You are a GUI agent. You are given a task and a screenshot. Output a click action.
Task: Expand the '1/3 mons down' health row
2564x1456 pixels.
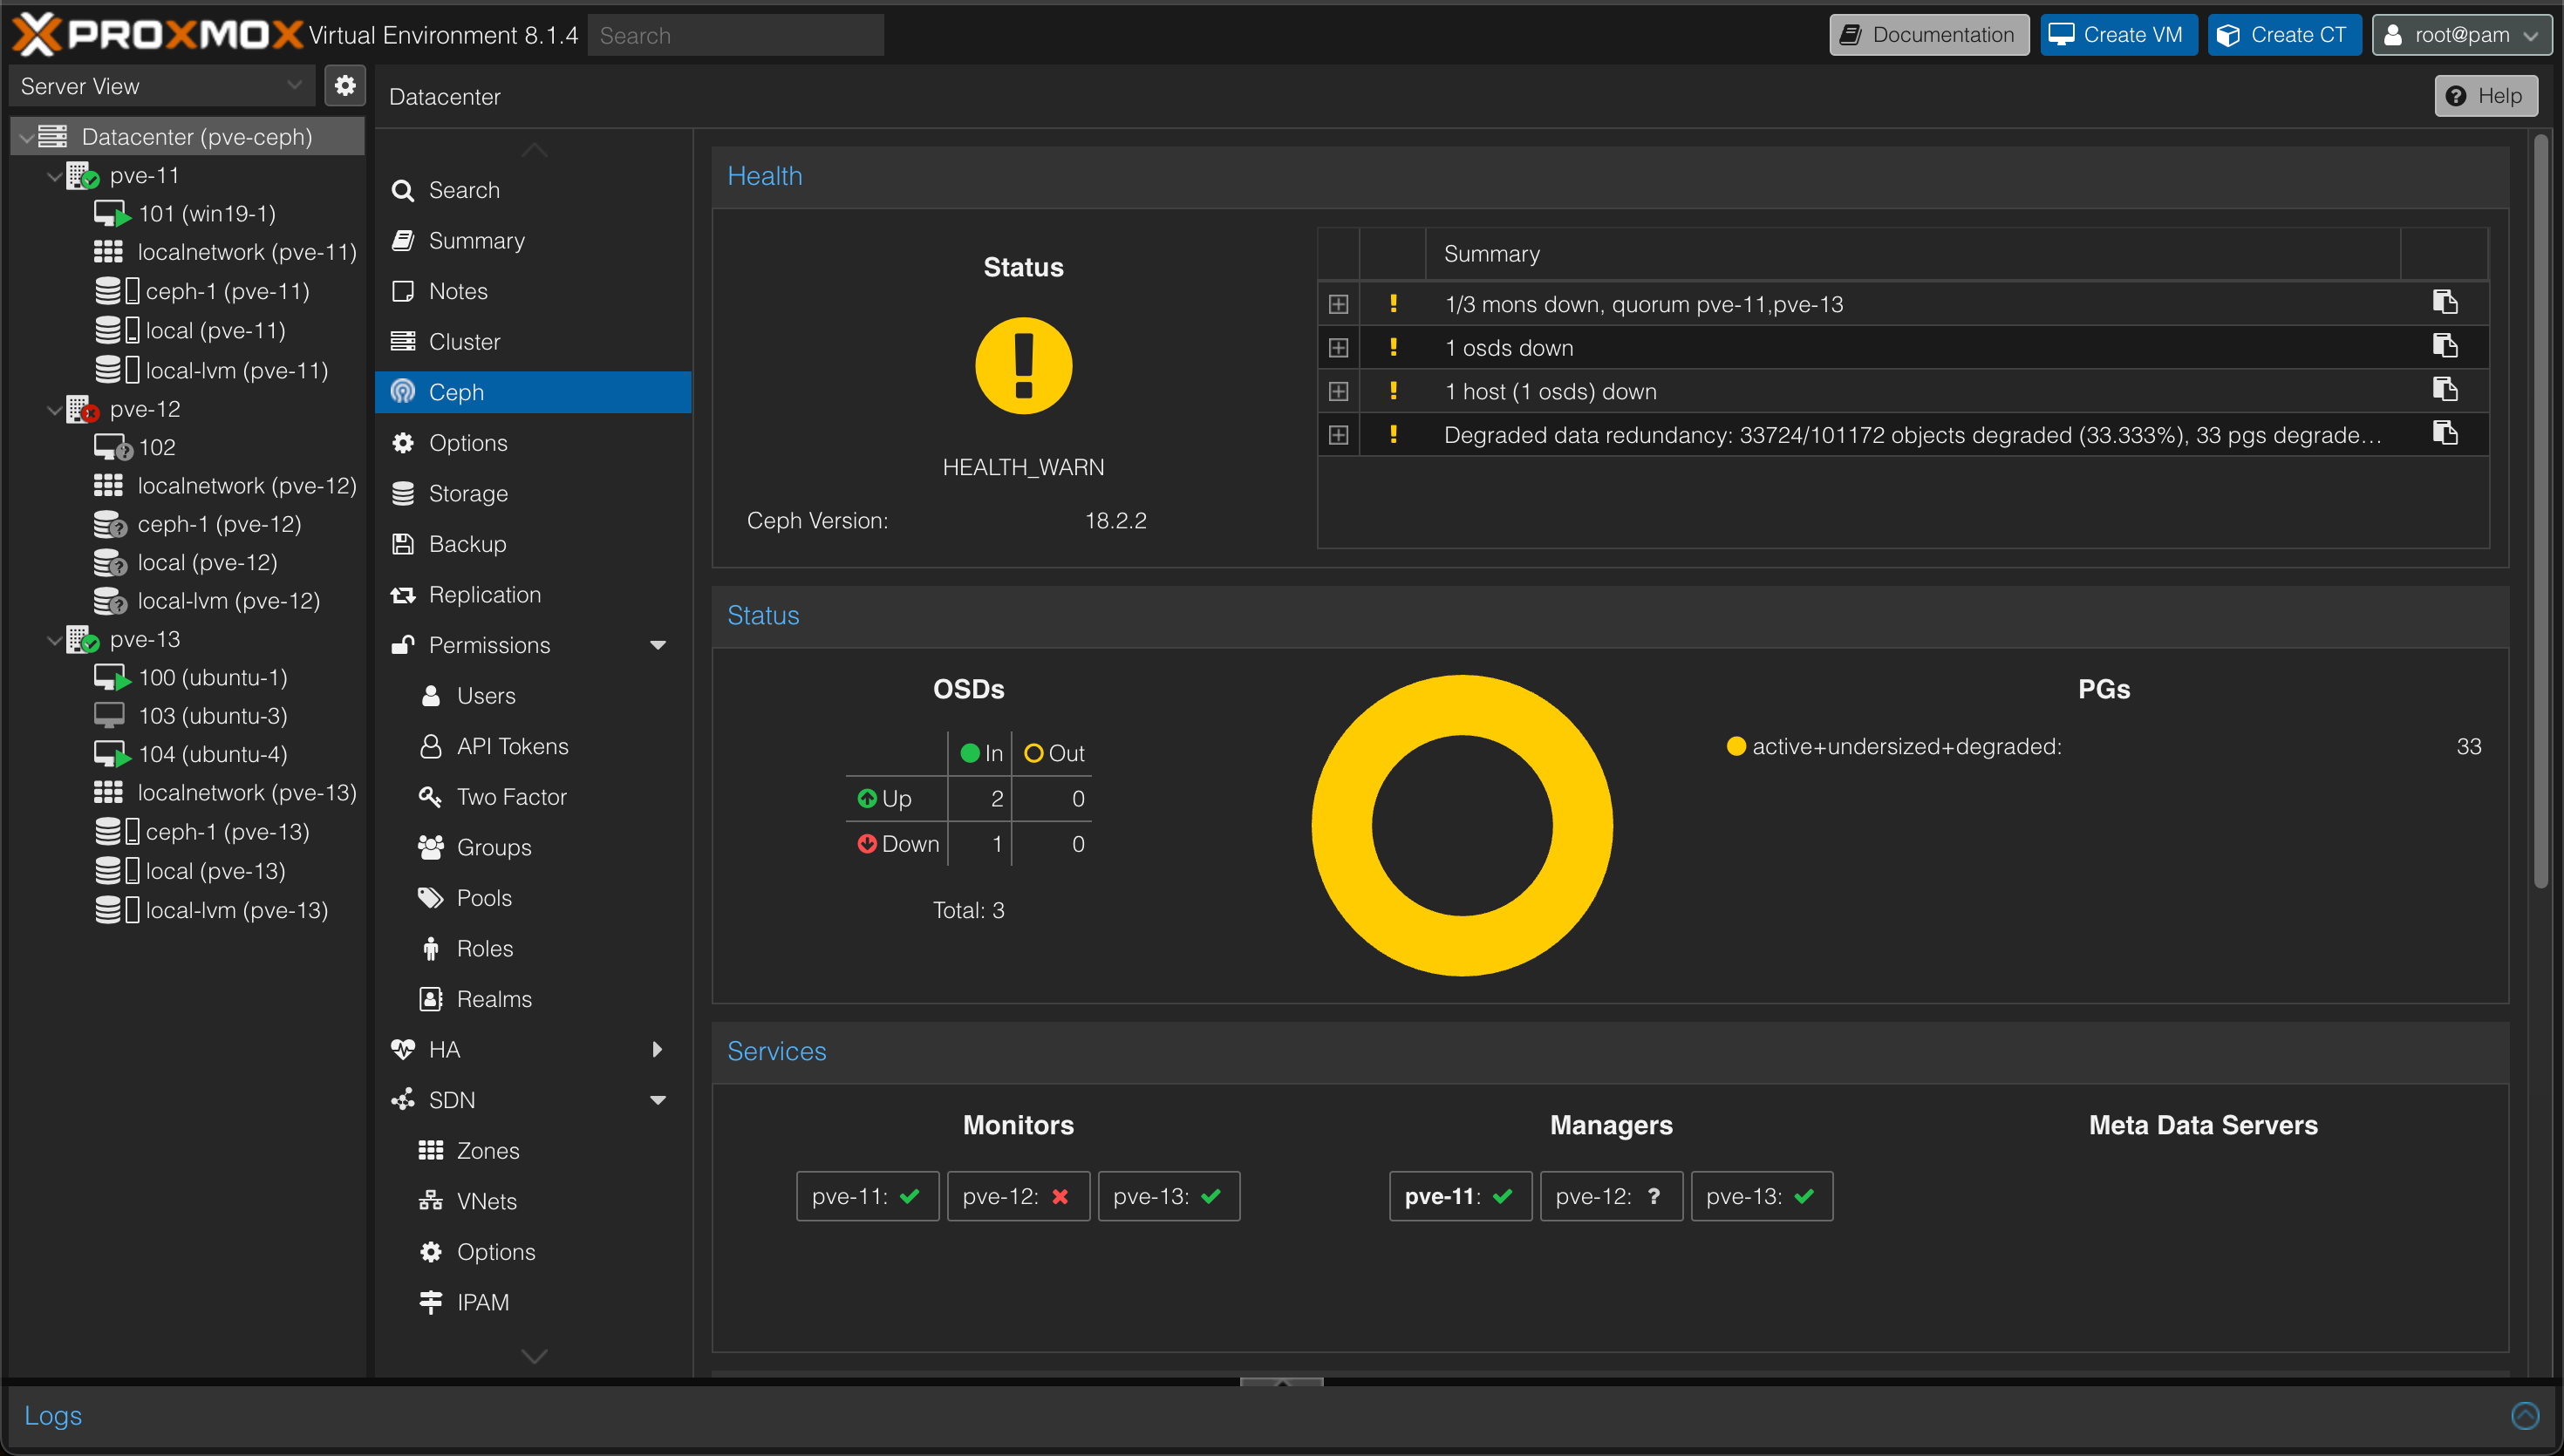(1338, 304)
